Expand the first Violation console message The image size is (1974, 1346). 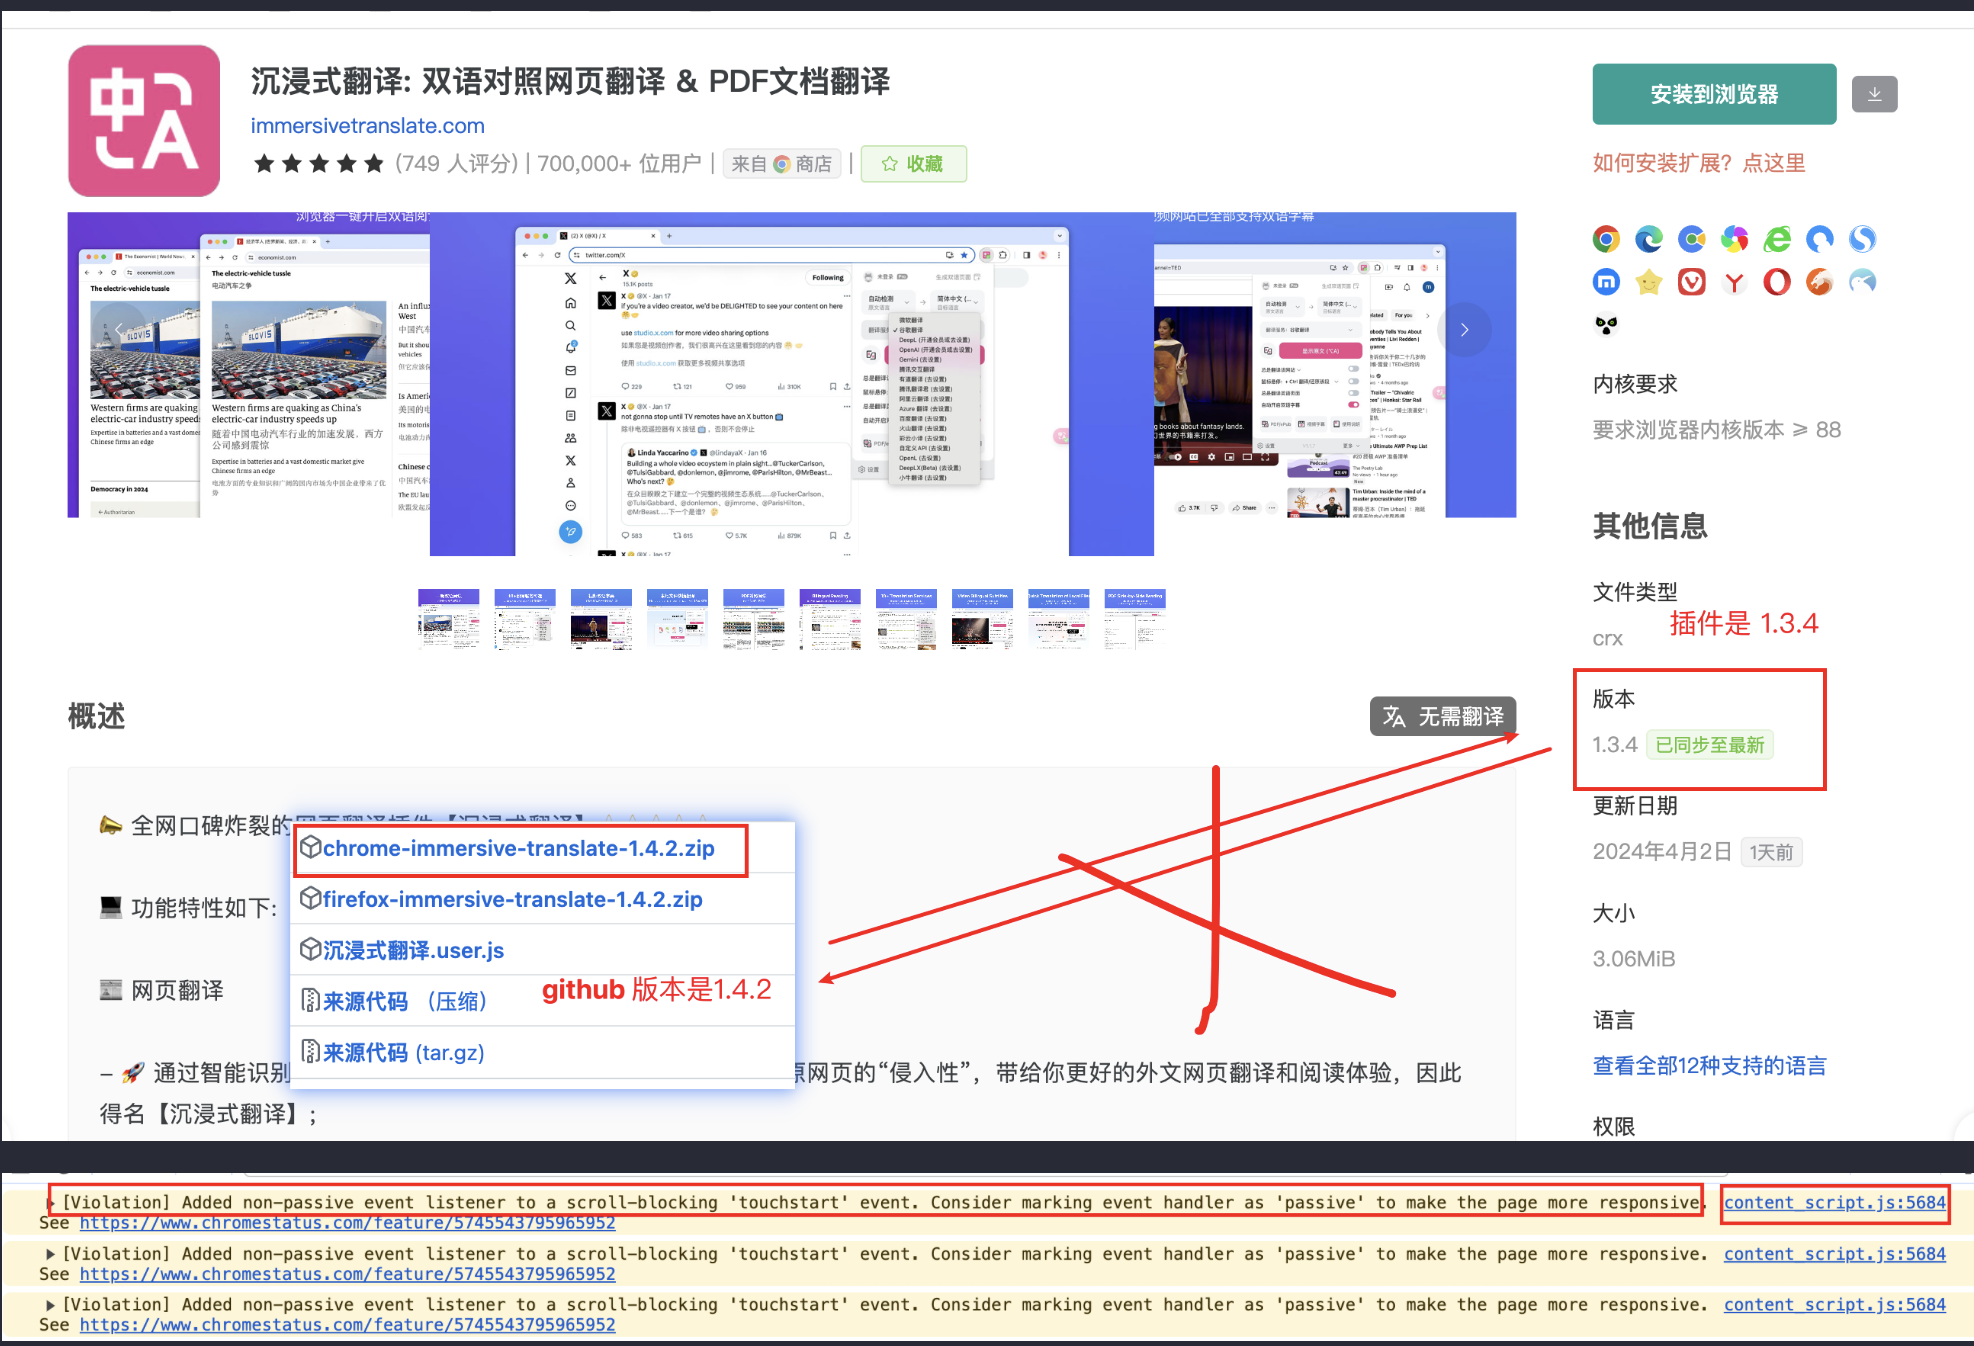tap(51, 1202)
